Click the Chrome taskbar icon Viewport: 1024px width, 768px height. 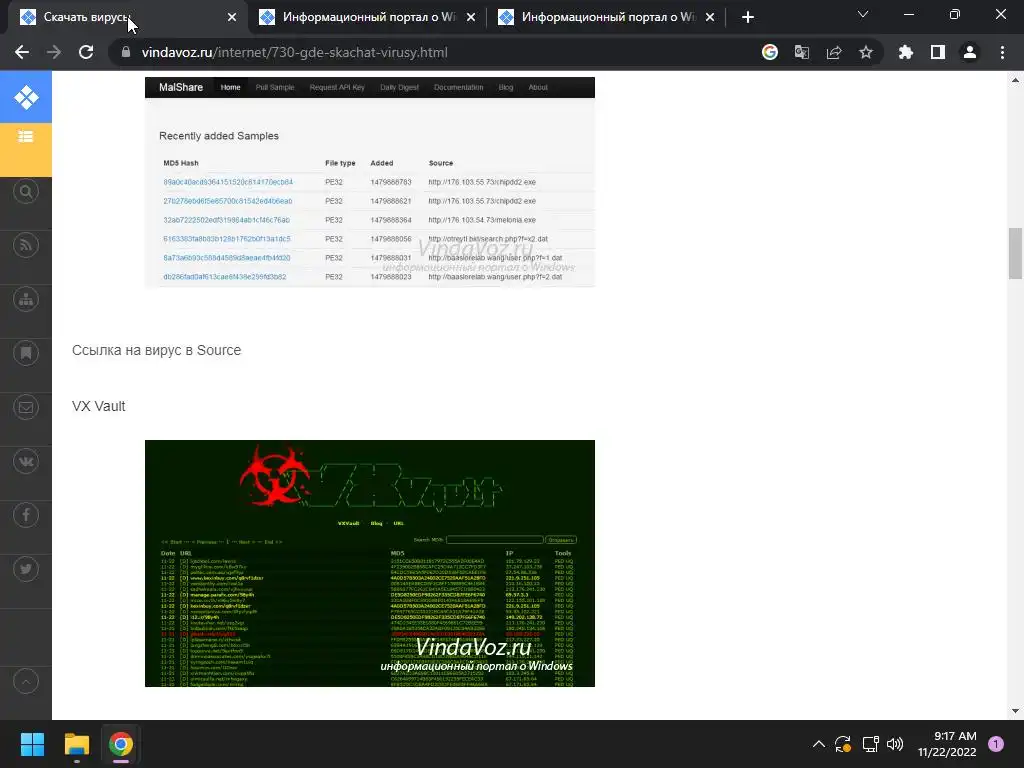(x=121, y=744)
